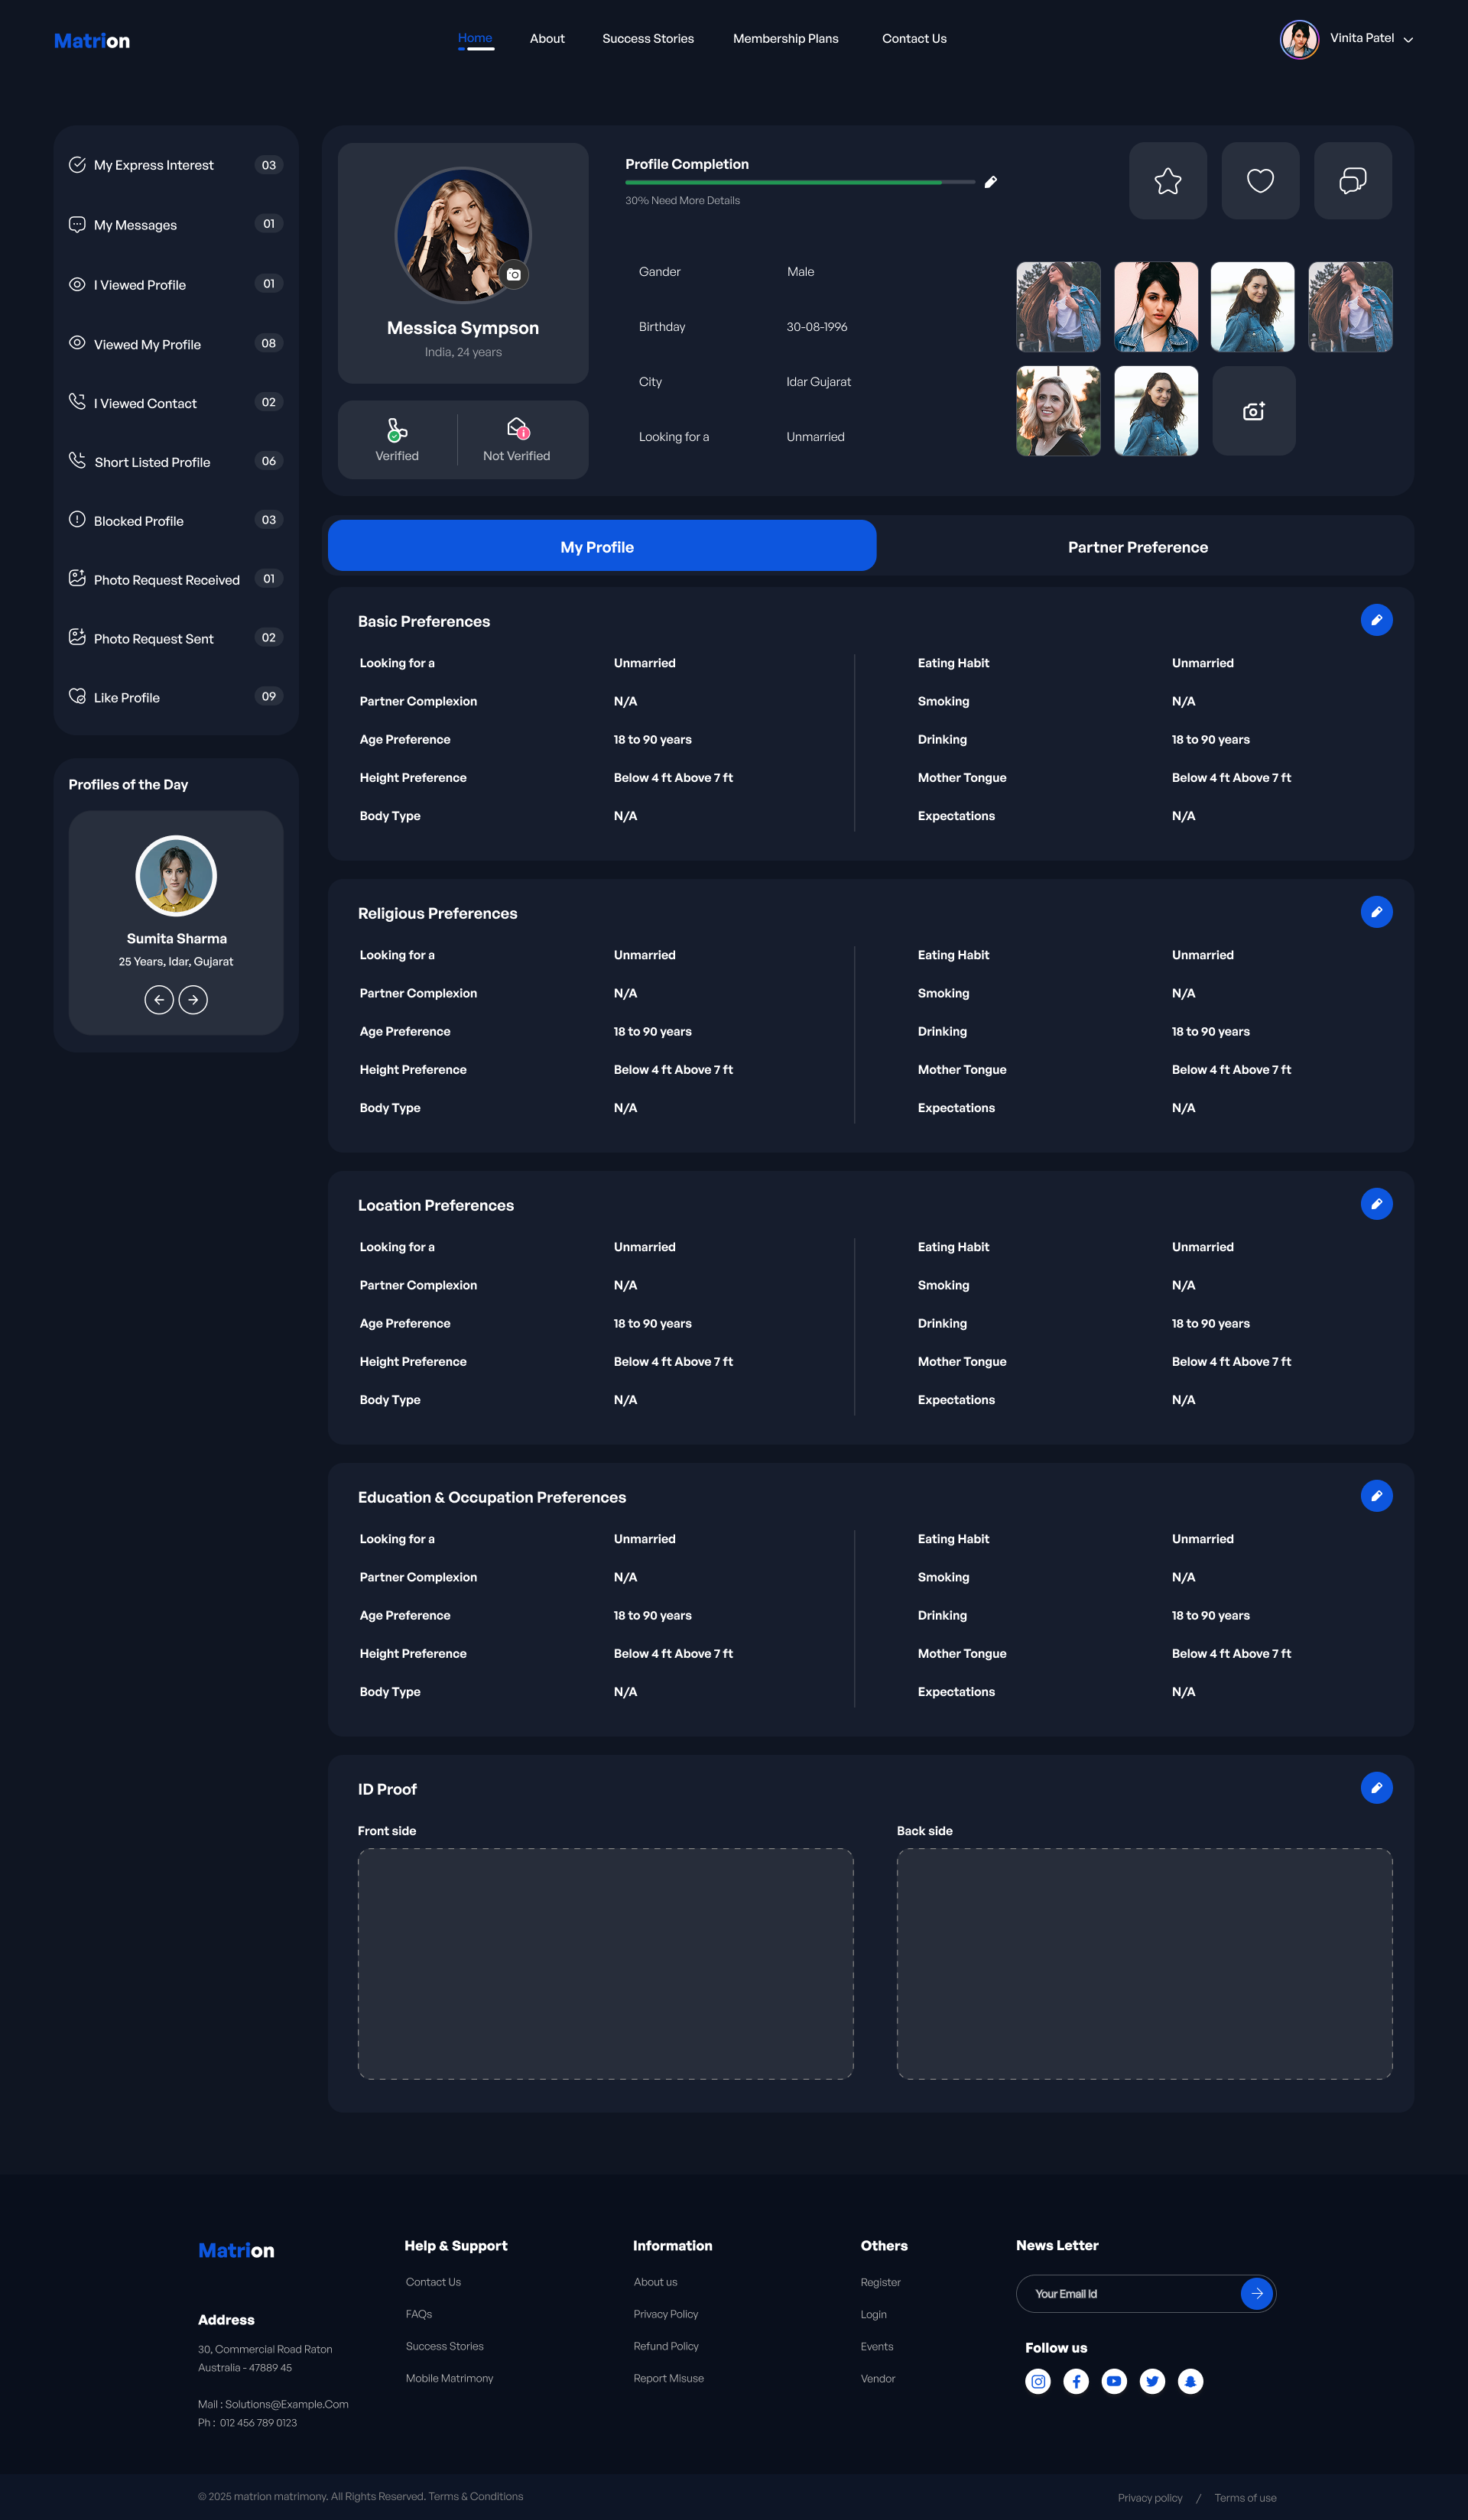Open first gallery photo in top row

(x=1058, y=307)
